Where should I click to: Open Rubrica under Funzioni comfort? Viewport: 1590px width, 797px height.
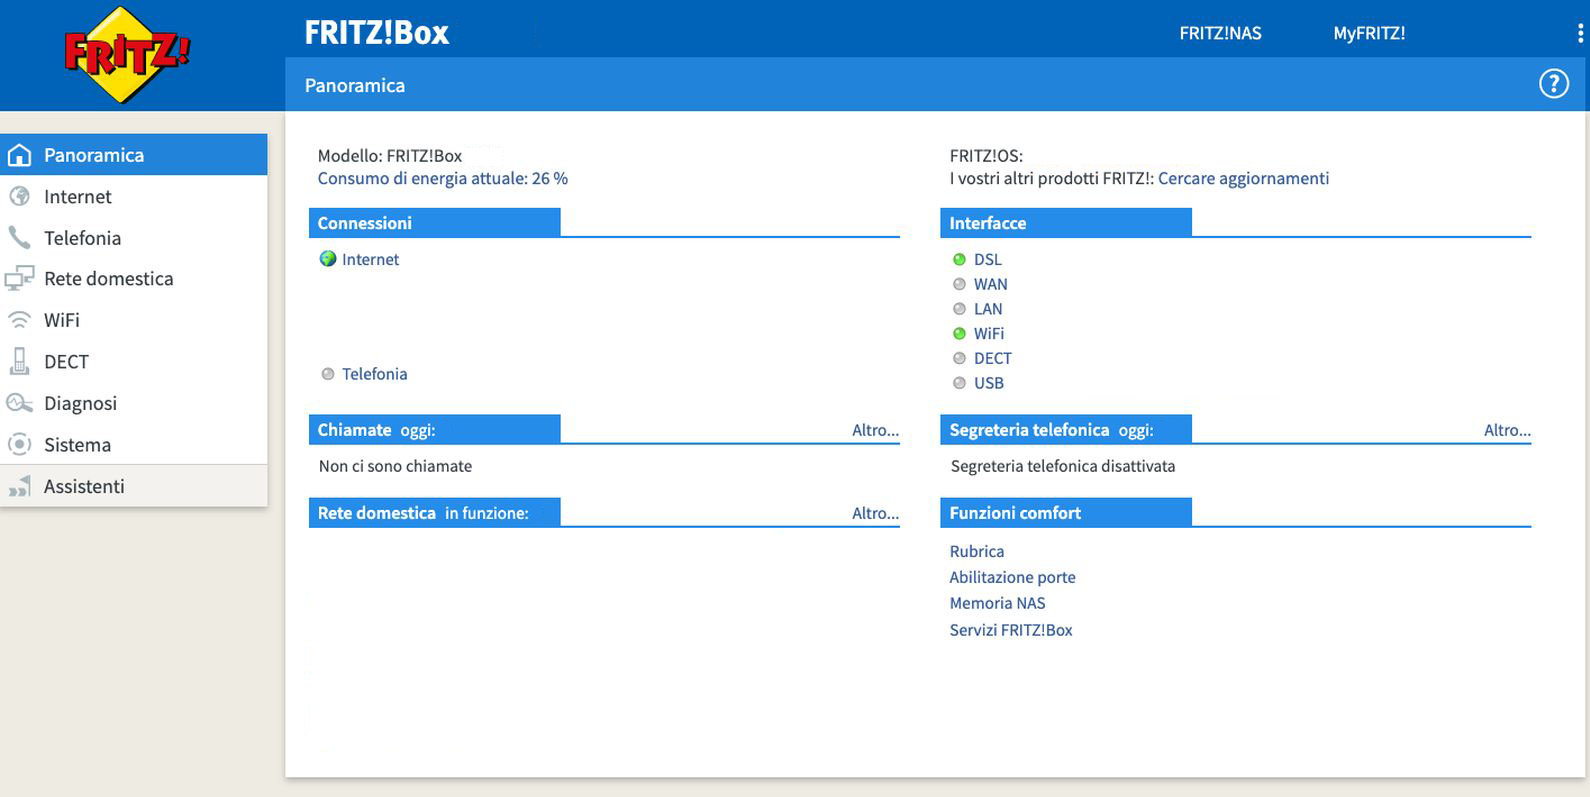977,551
